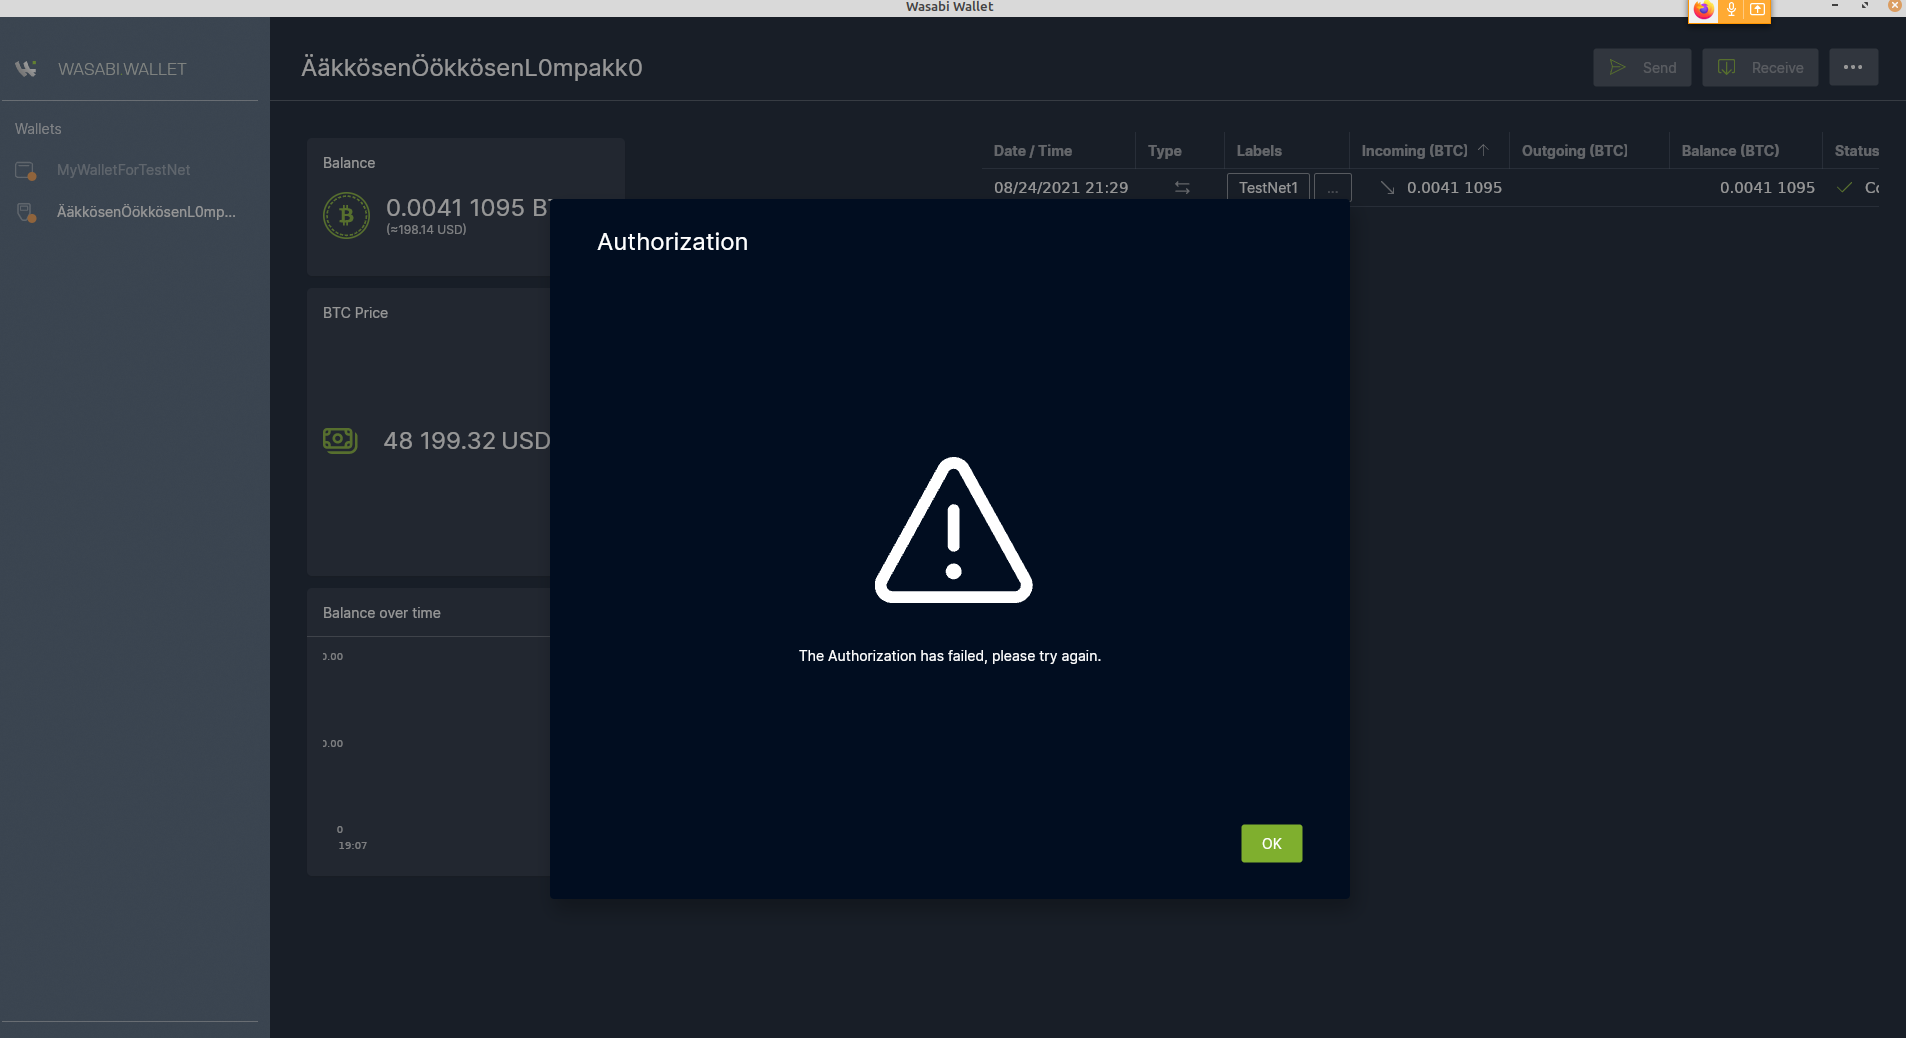Click the Bitcoin coin icon in Balance card

tap(346, 215)
